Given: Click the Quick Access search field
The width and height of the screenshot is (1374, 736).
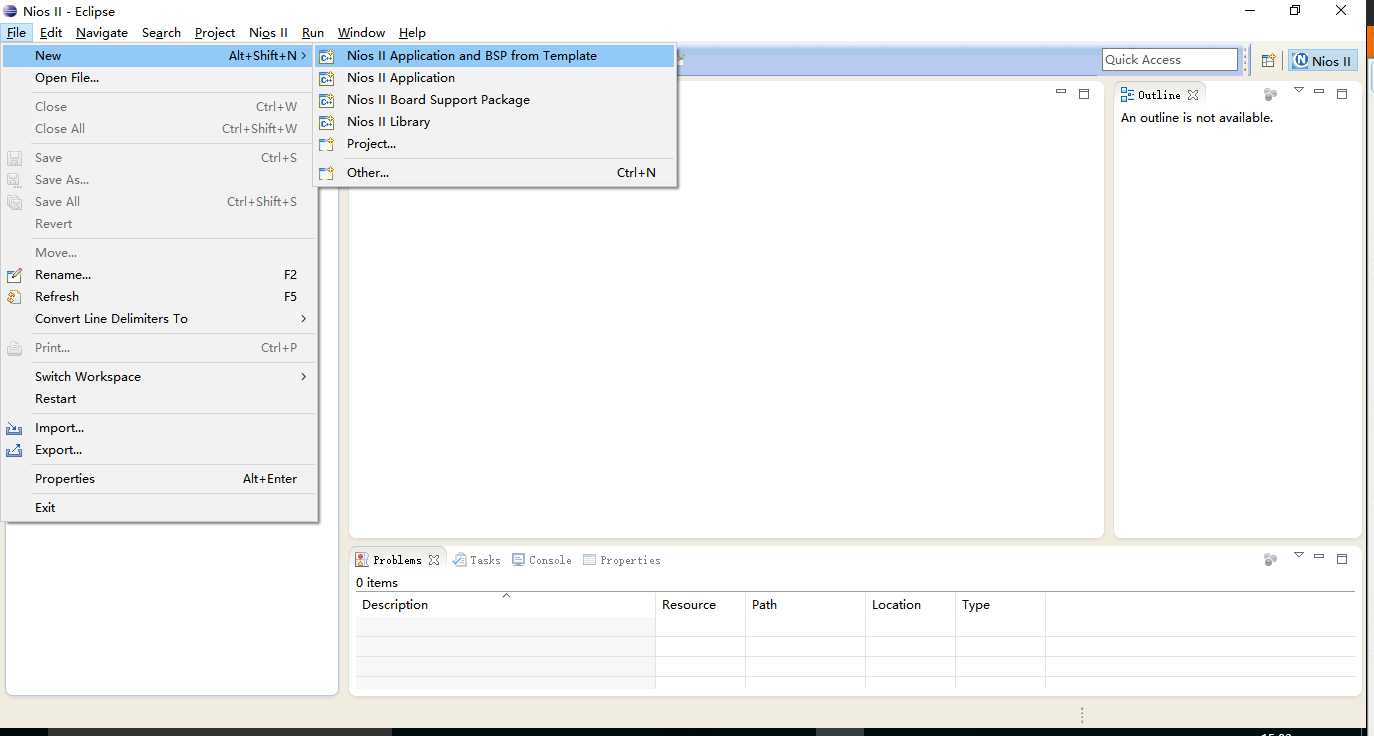Looking at the screenshot, I should point(1170,60).
